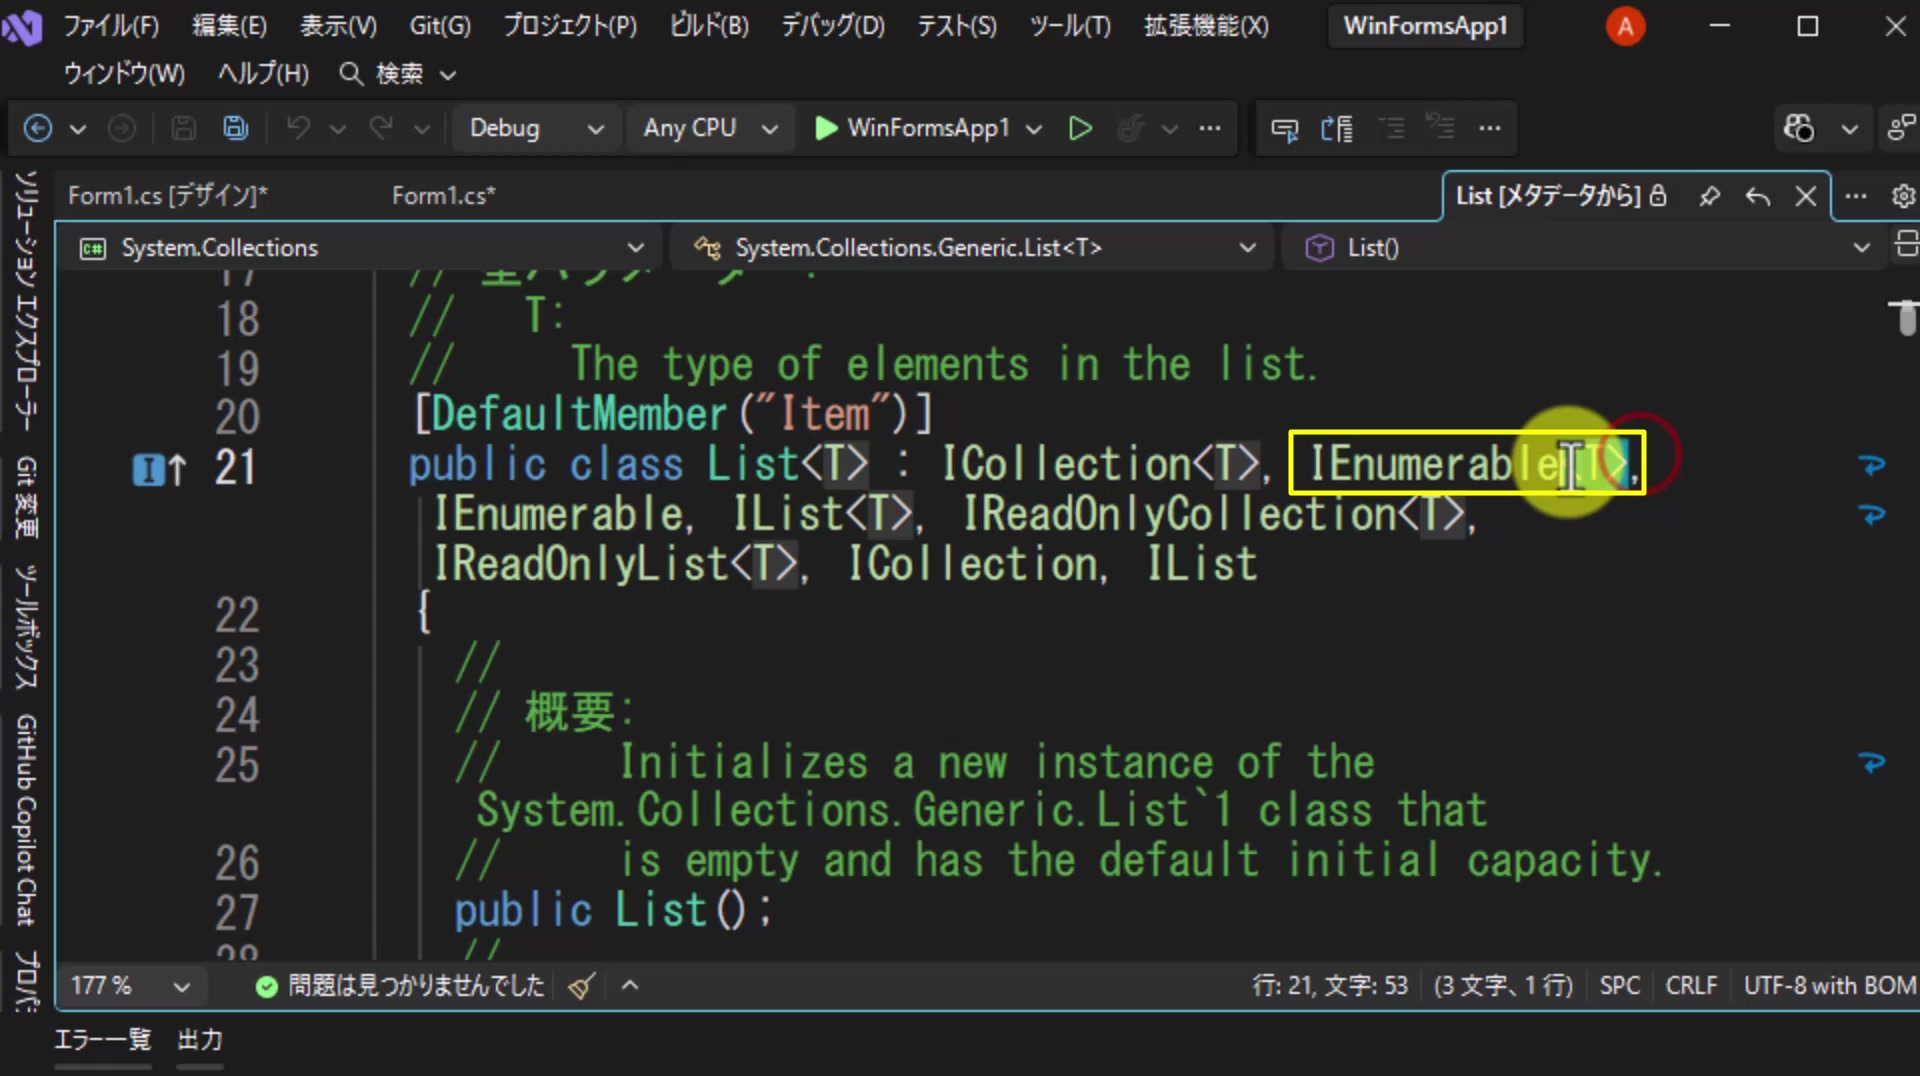Image resolution: width=1920 pixels, height=1076 pixels.
Task: Click the Save All icon
Action: 236,128
